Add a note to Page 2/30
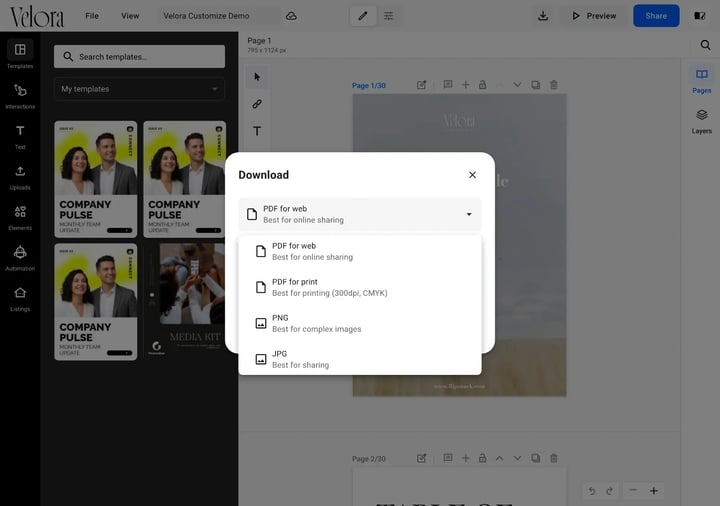 448,458
